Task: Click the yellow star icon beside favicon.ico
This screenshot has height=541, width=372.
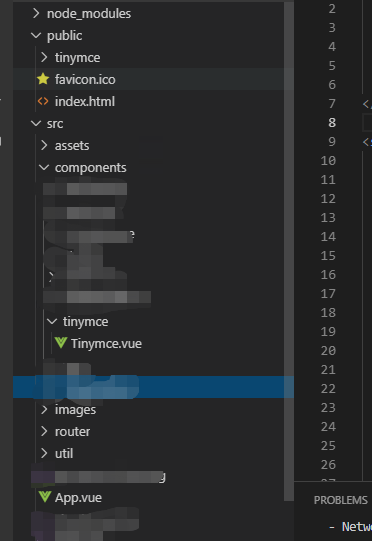Action: [43, 79]
